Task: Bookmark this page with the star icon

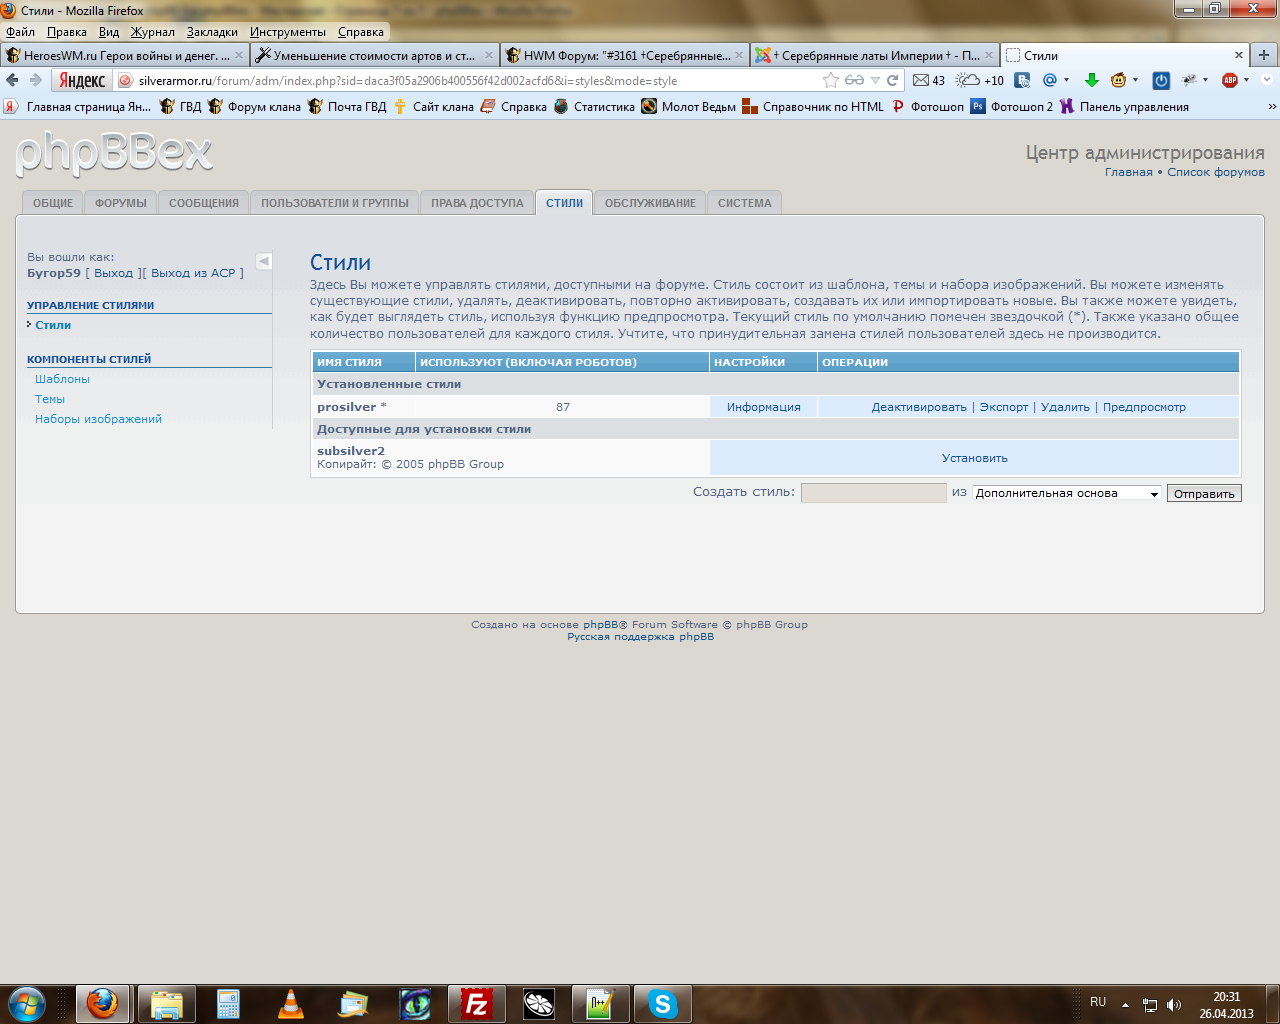Action: point(830,80)
